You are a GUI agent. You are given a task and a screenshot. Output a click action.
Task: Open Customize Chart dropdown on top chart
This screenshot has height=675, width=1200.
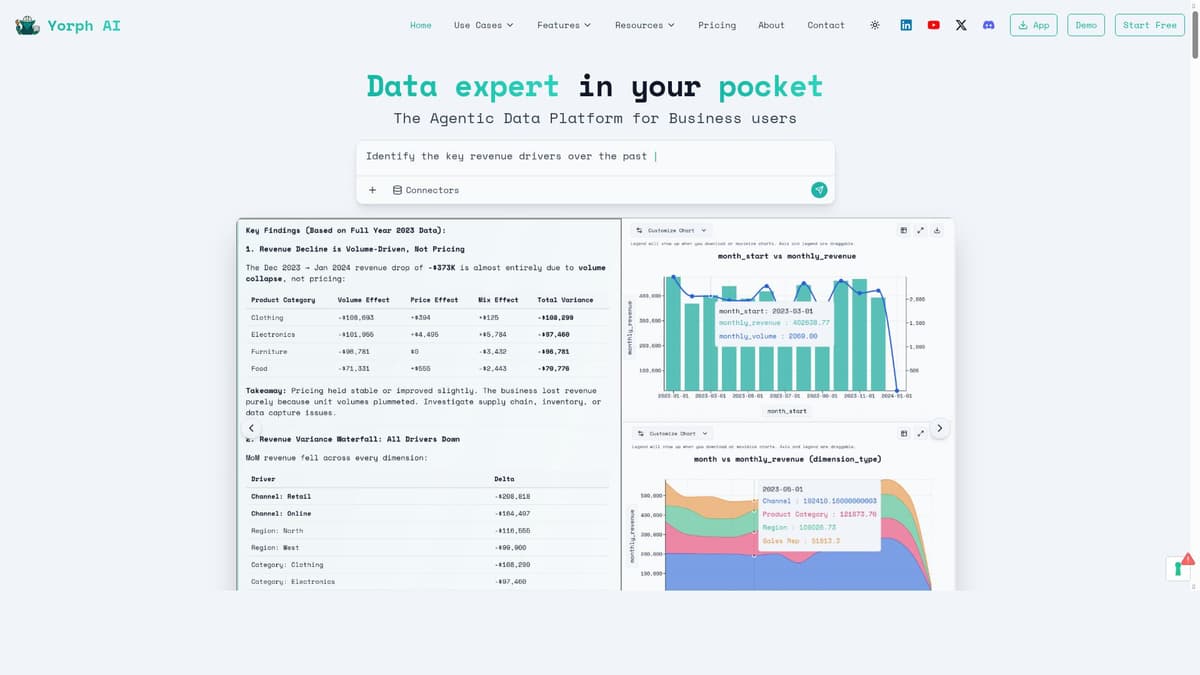point(672,230)
